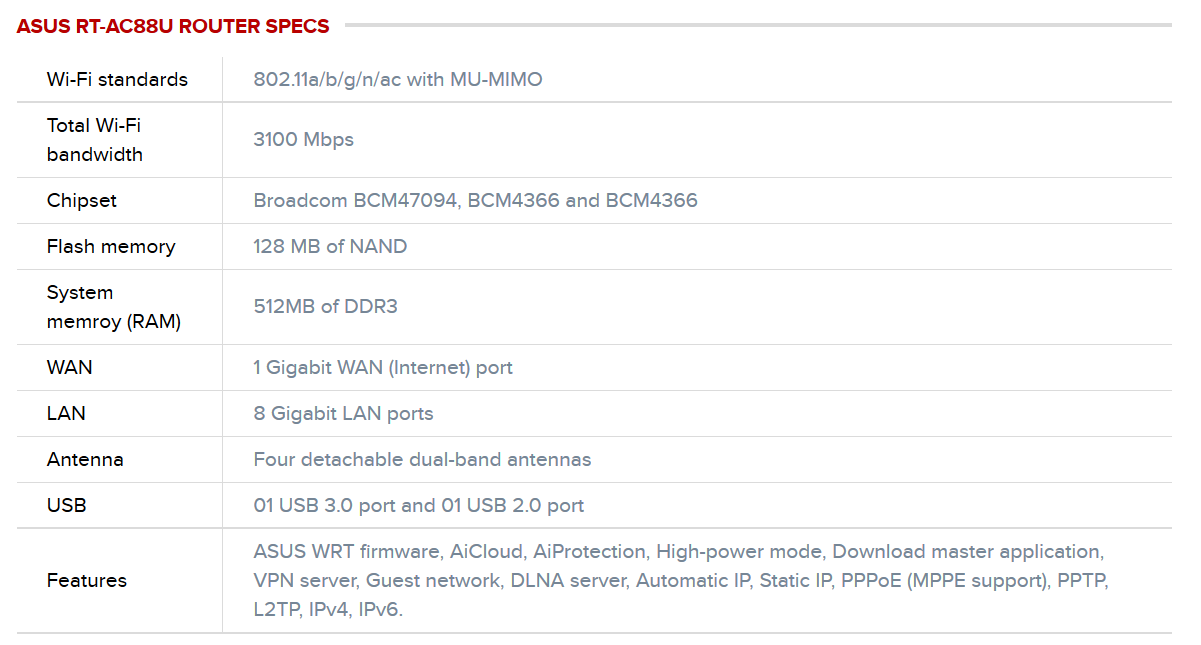The width and height of the screenshot is (1201, 645).
Task: Select the USB row label
Action: click(x=67, y=505)
